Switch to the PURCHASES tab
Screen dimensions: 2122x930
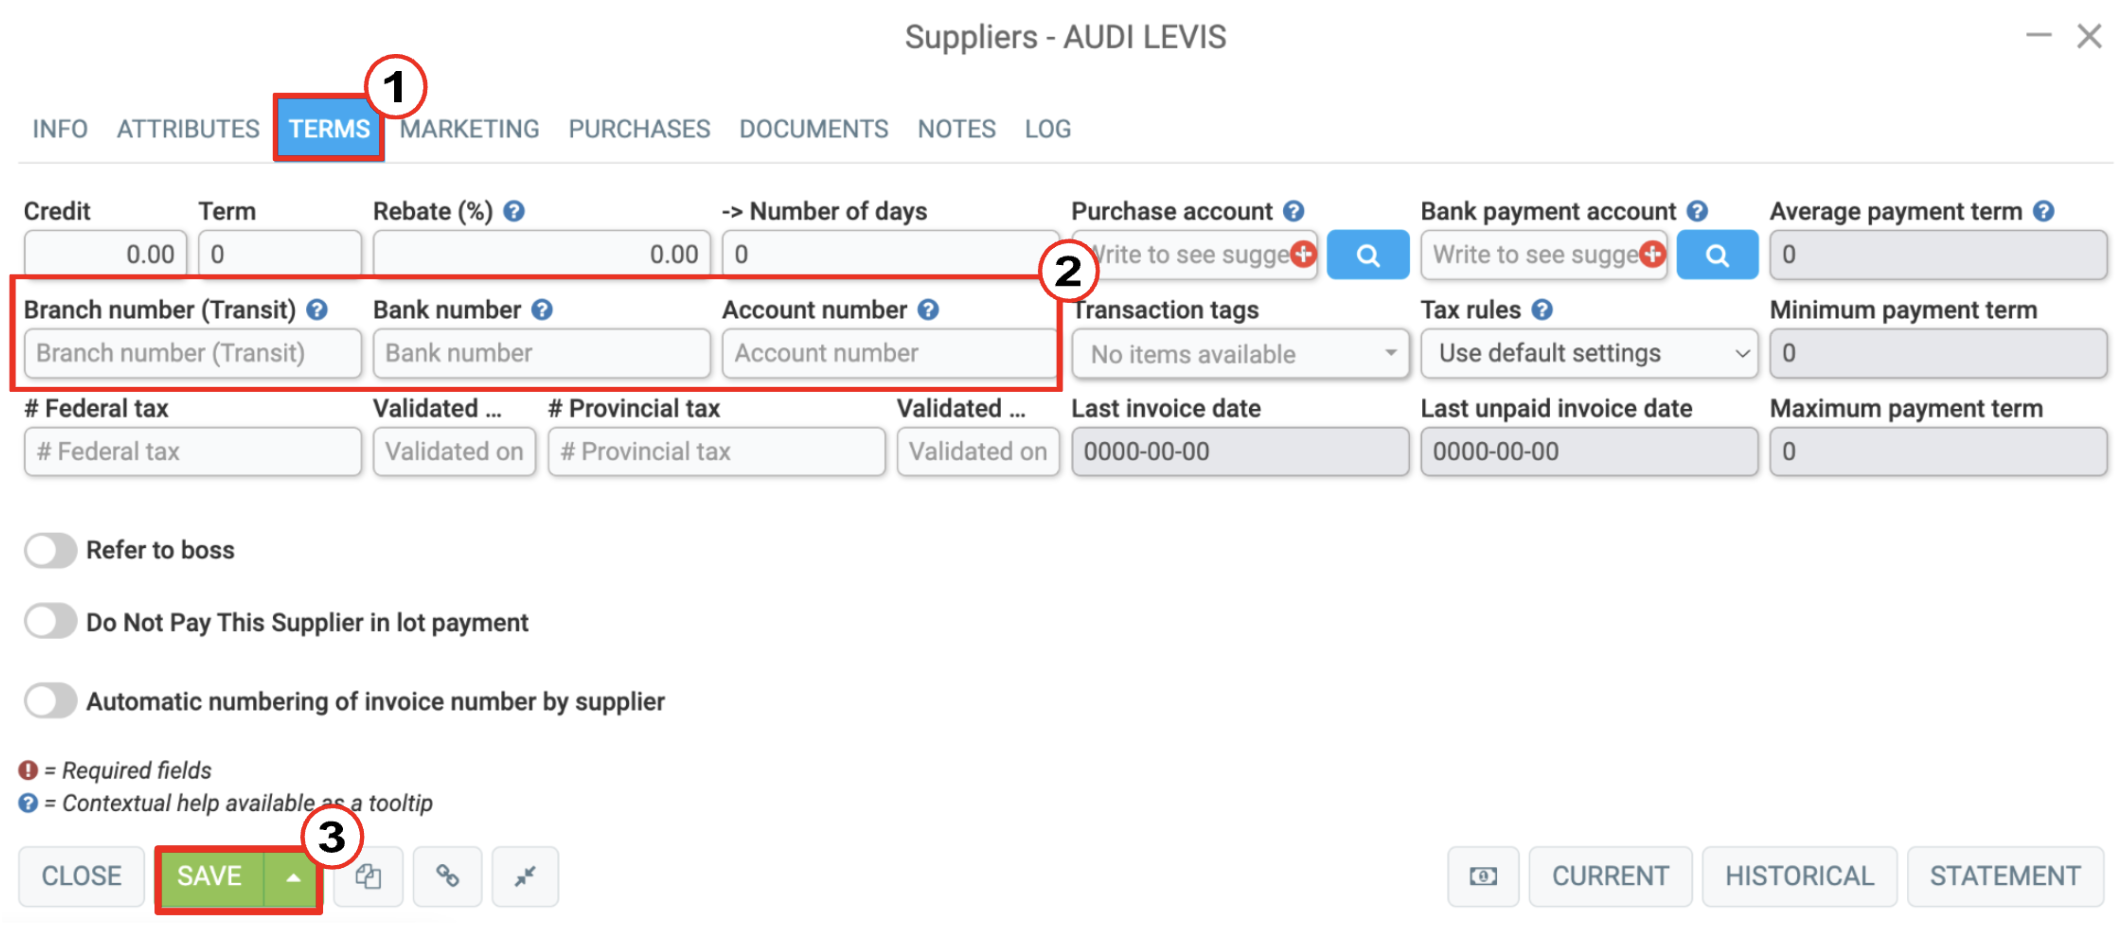click(639, 129)
